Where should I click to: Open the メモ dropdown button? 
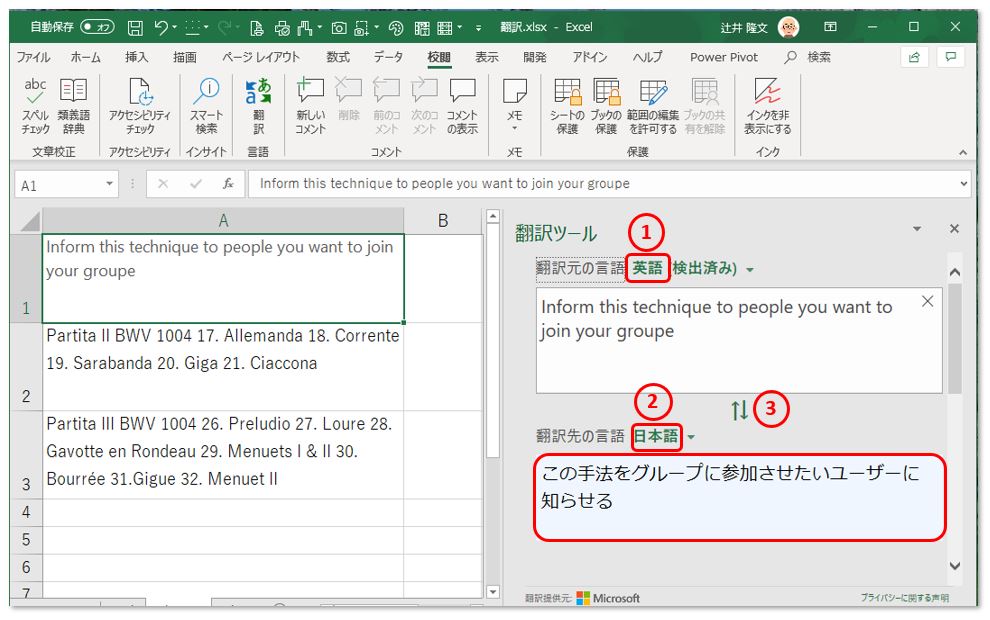pos(515,106)
